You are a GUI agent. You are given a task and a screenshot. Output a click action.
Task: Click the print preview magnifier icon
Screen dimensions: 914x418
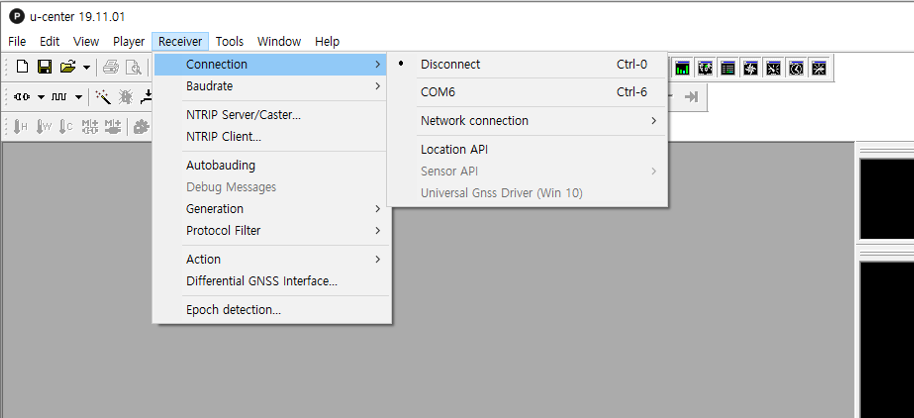pos(134,68)
